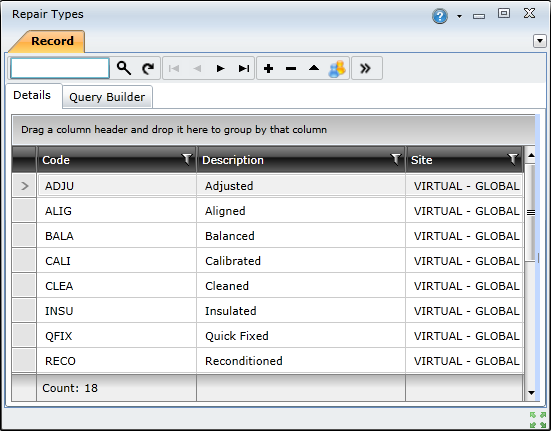Open Site column filter
The width and height of the screenshot is (551, 431).
point(513,159)
